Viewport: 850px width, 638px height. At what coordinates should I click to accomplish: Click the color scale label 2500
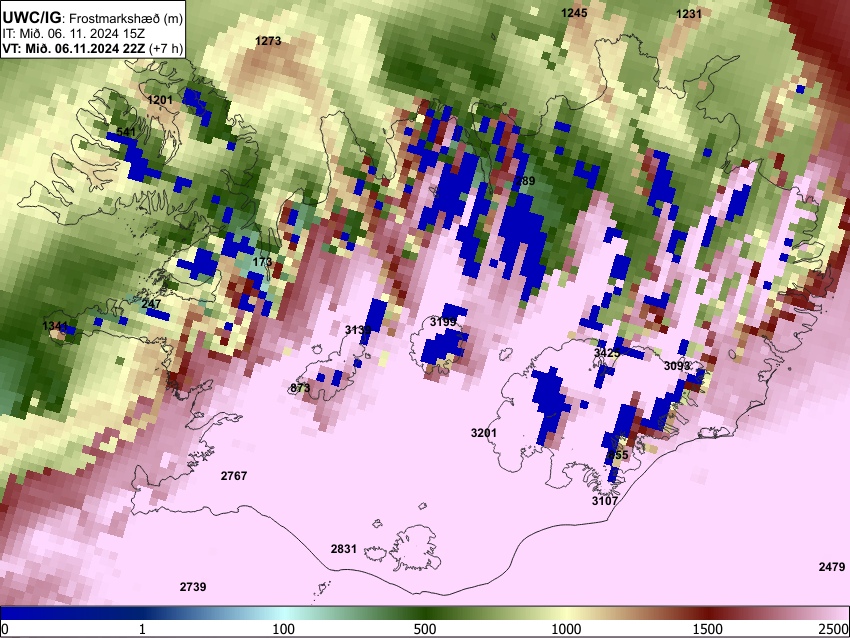click(834, 629)
